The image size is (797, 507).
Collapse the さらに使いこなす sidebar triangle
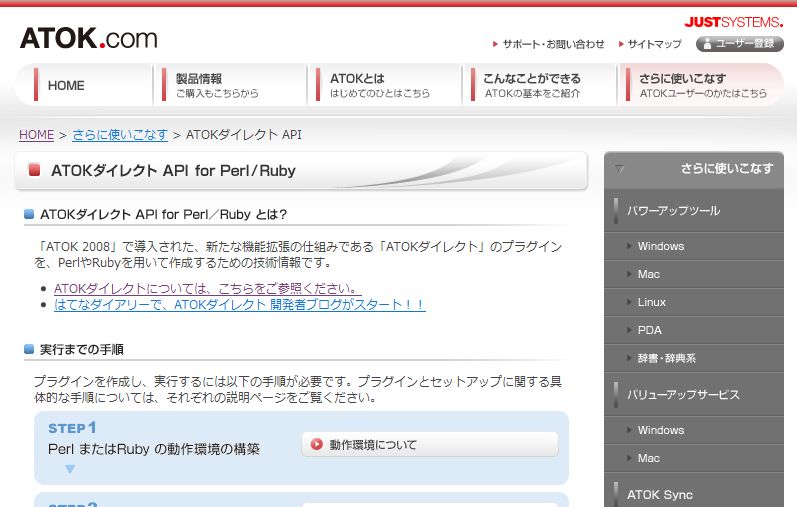pos(619,169)
